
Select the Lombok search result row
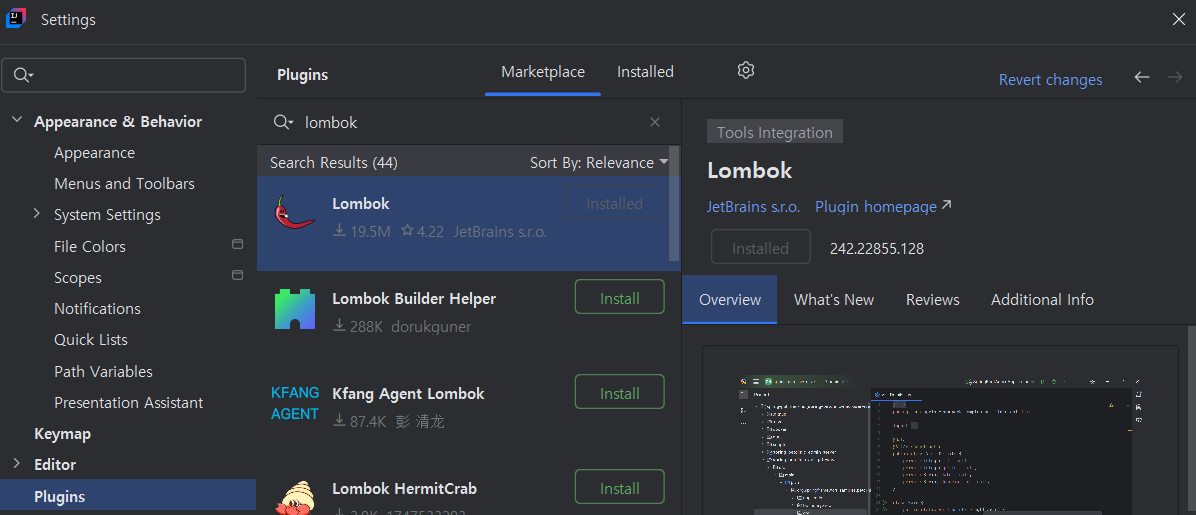[x=462, y=224]
